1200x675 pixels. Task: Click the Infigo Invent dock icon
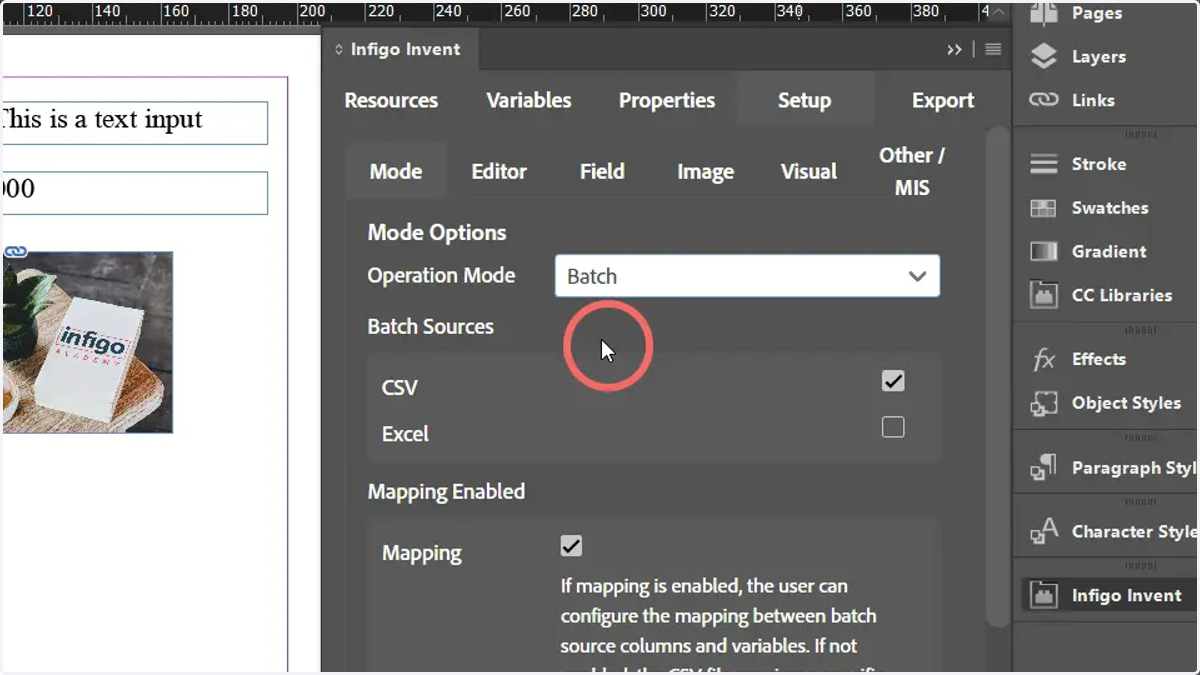(x=1044, y=595)
